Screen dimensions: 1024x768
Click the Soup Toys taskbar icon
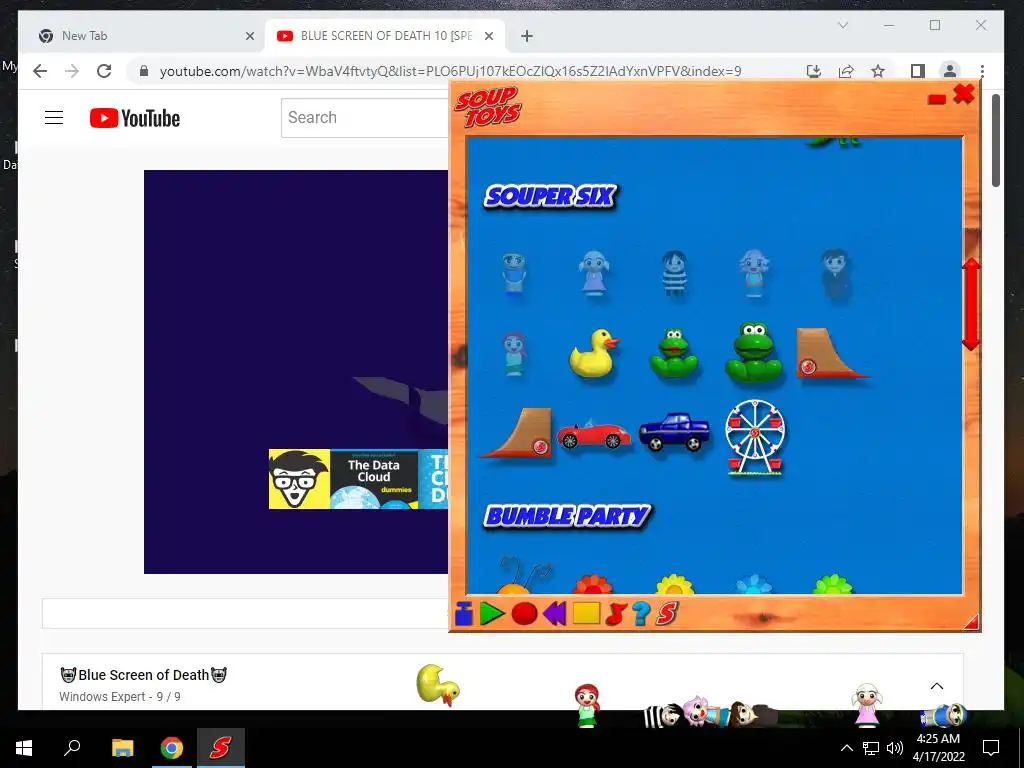221,748
